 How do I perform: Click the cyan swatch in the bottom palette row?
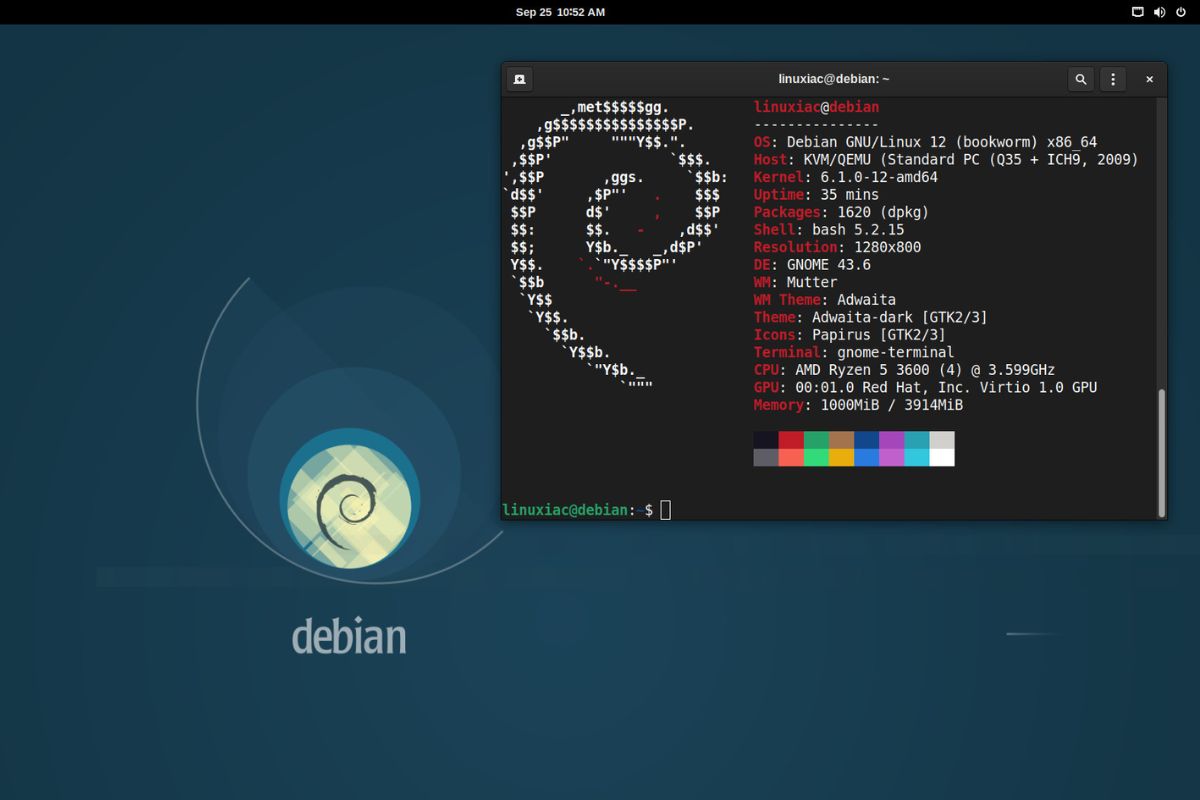(x=916, y=457)
